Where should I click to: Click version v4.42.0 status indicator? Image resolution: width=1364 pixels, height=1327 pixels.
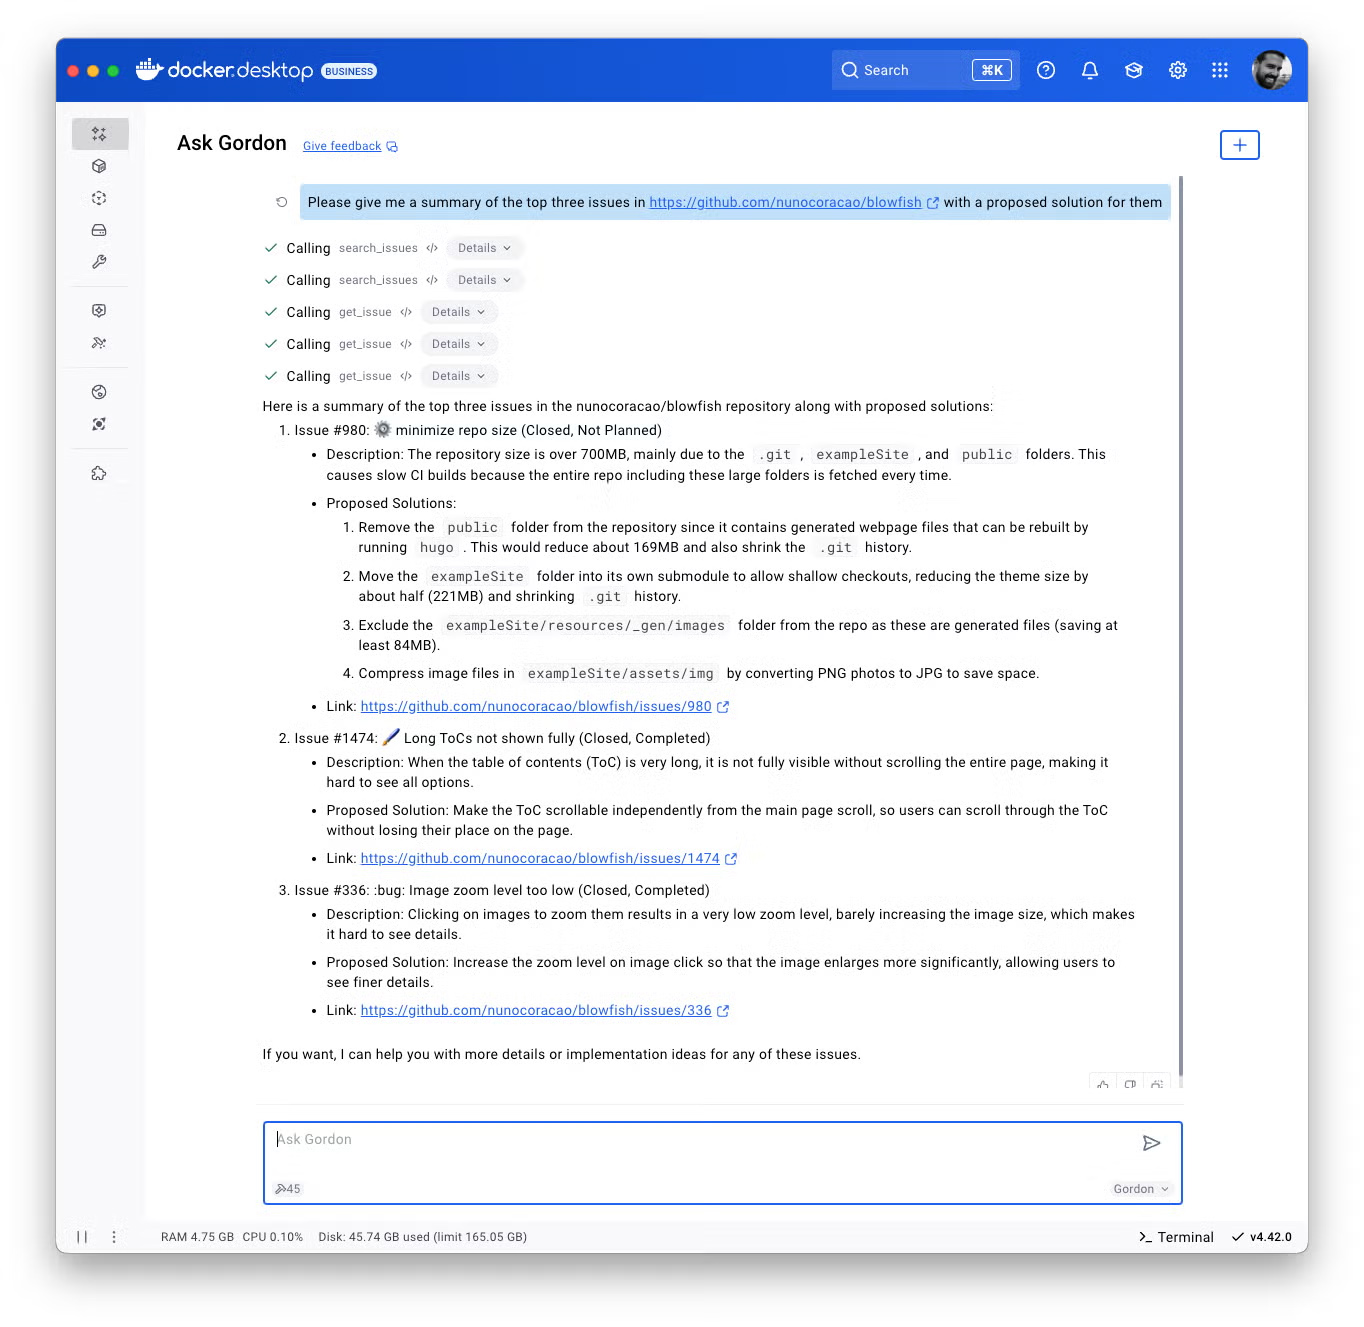[x=1262, y=1237]
